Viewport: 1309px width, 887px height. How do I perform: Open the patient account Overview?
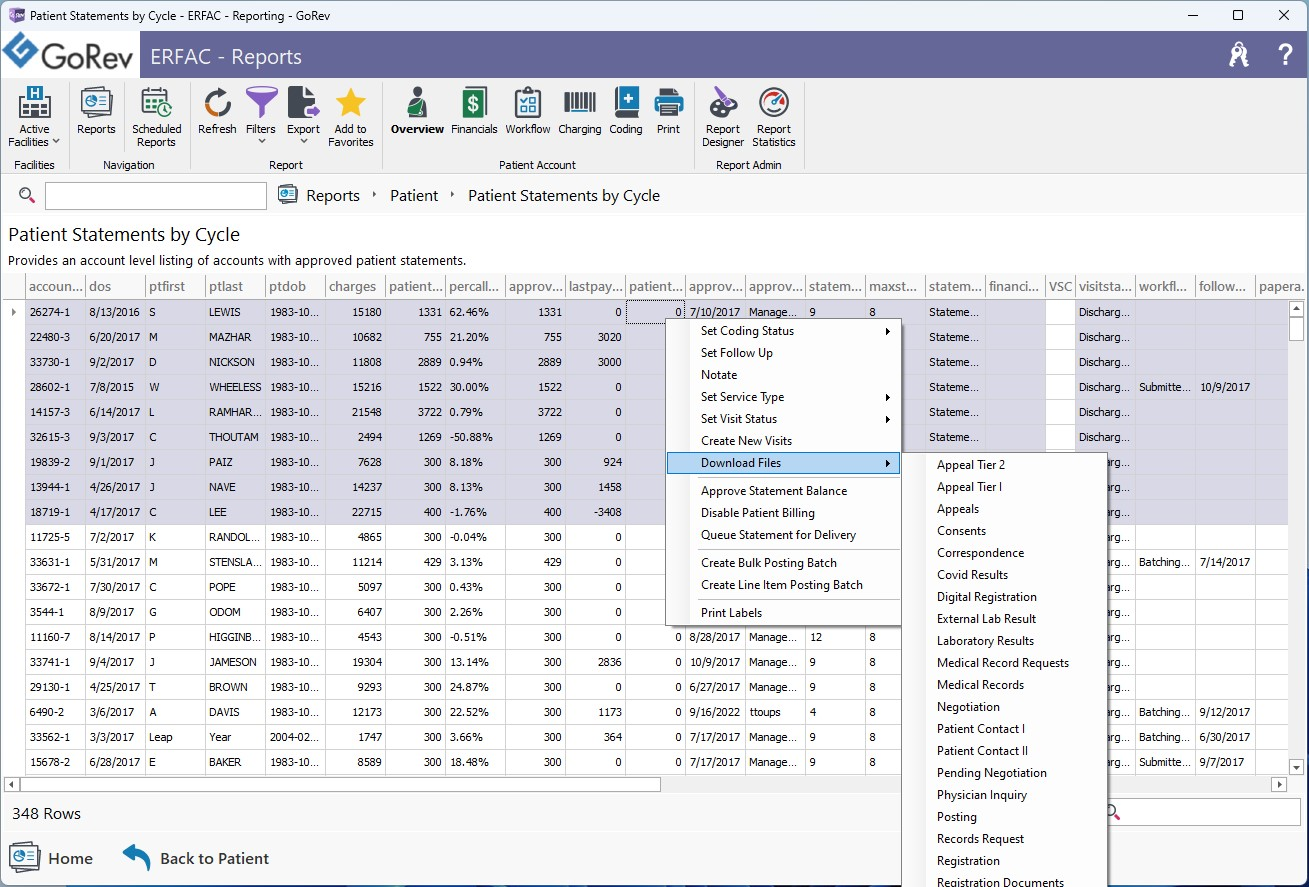(x=417, y=111)
